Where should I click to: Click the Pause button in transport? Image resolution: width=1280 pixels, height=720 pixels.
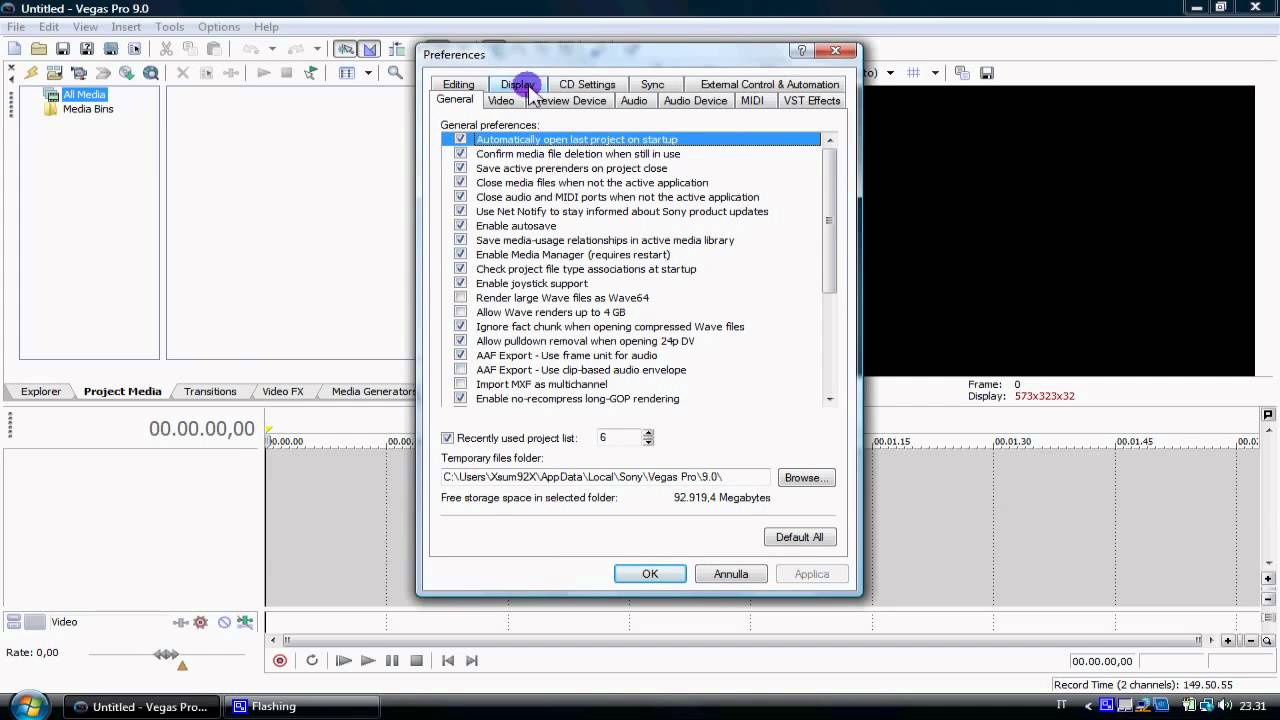(x=392, y=660)
